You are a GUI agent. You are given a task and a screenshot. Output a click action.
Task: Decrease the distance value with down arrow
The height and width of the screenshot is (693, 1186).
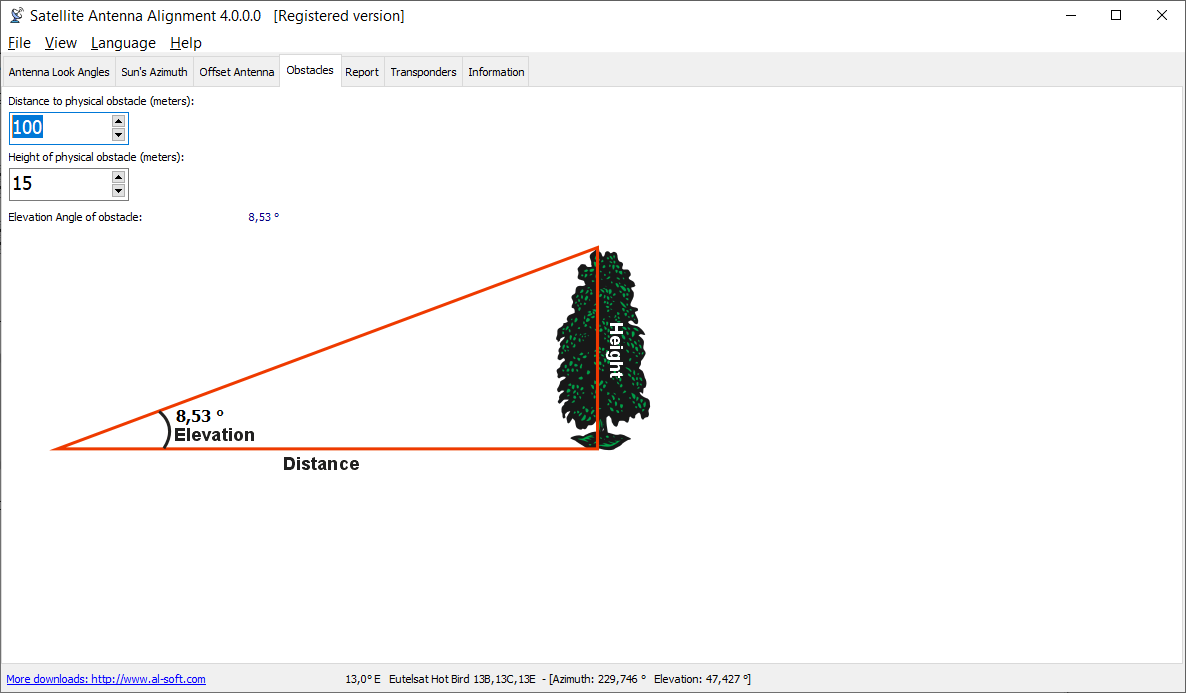[x=118, y=135]
